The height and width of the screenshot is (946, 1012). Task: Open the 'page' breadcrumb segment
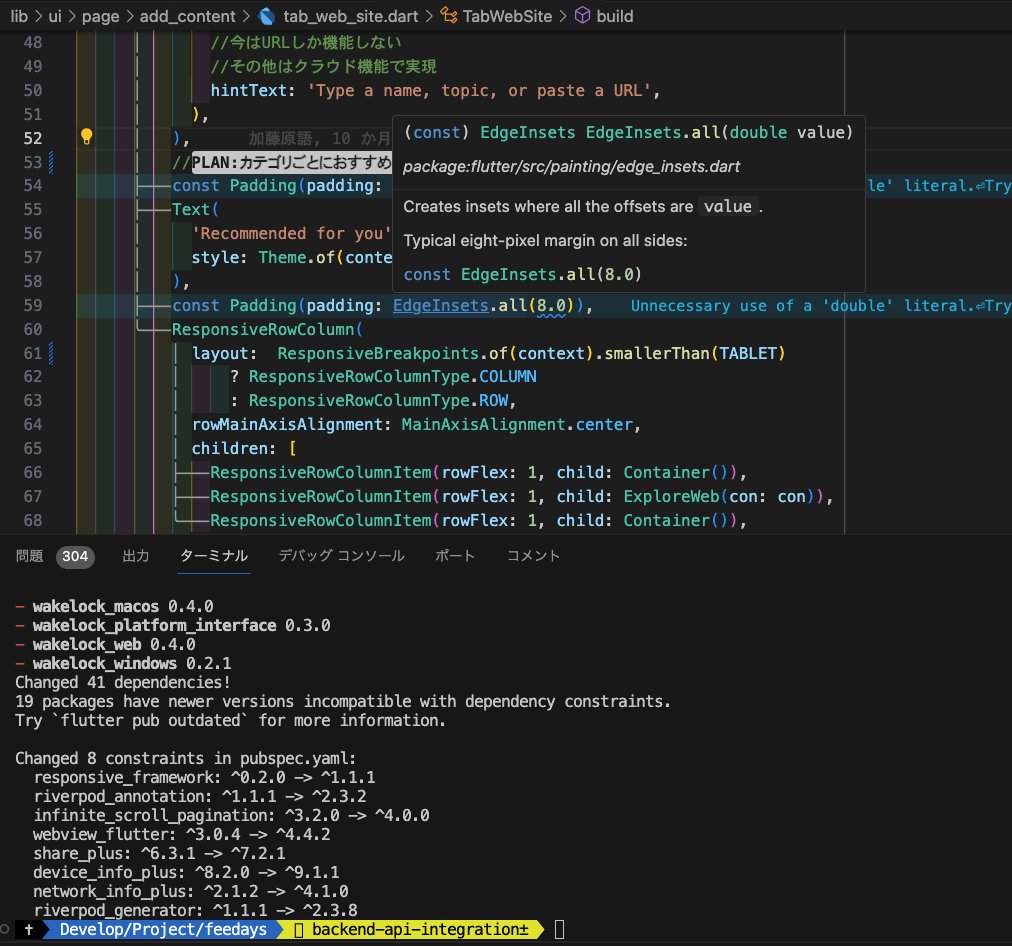coord(100,16)
